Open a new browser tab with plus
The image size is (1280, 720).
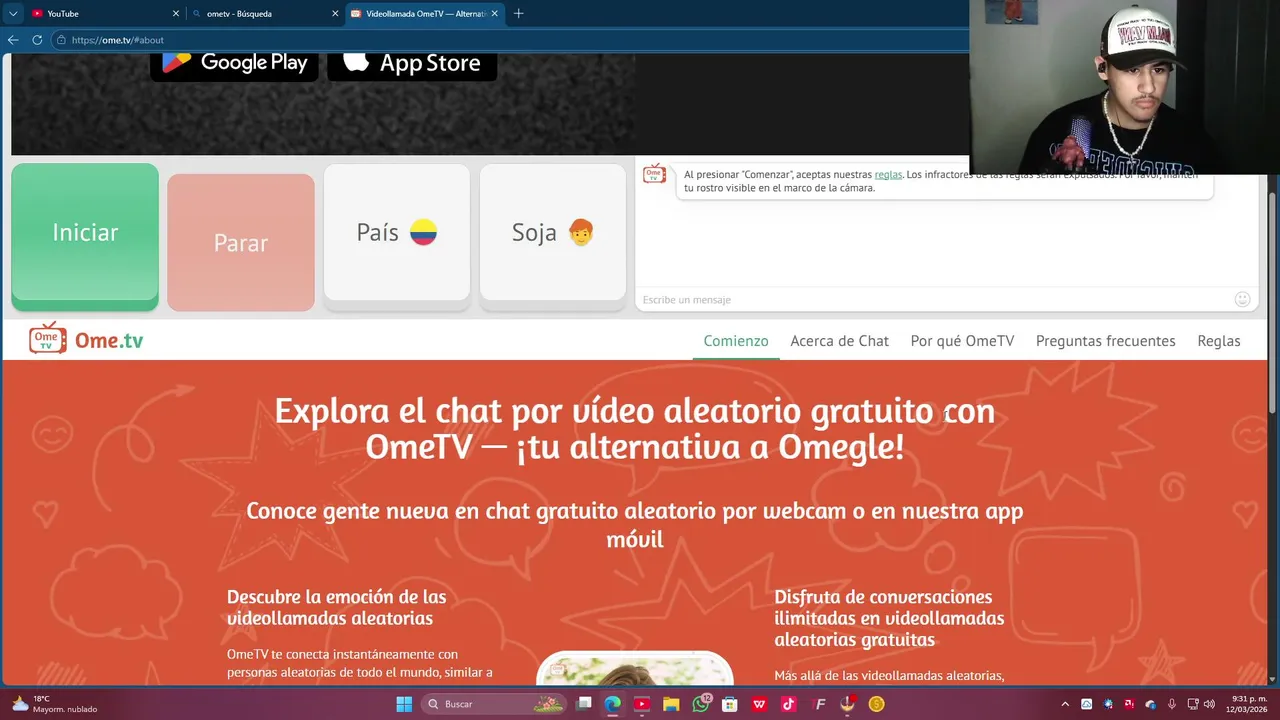tap(518, 14)
